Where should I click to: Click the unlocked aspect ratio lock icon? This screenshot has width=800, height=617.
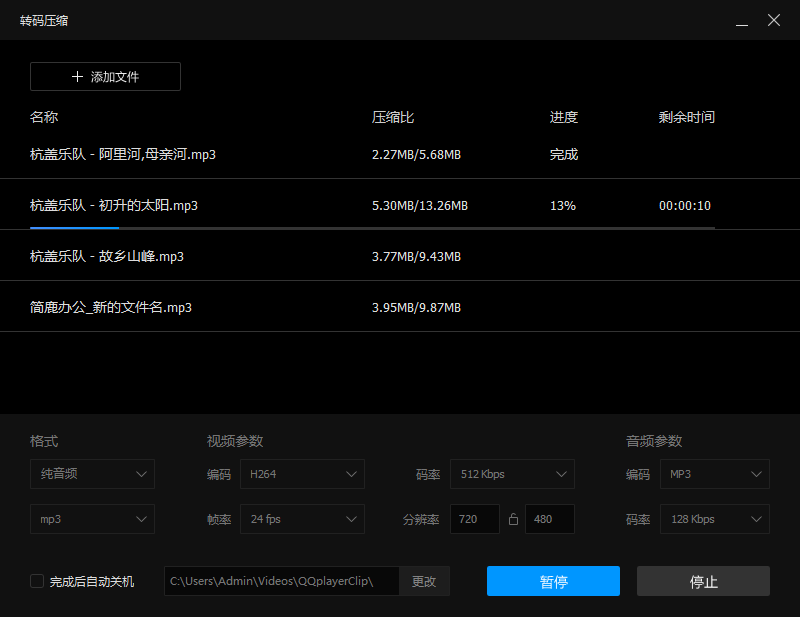point(513,519)
